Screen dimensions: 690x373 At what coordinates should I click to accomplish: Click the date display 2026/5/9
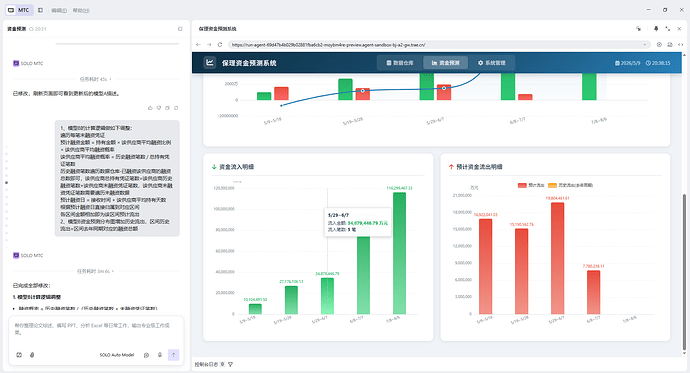coord(628,63)
